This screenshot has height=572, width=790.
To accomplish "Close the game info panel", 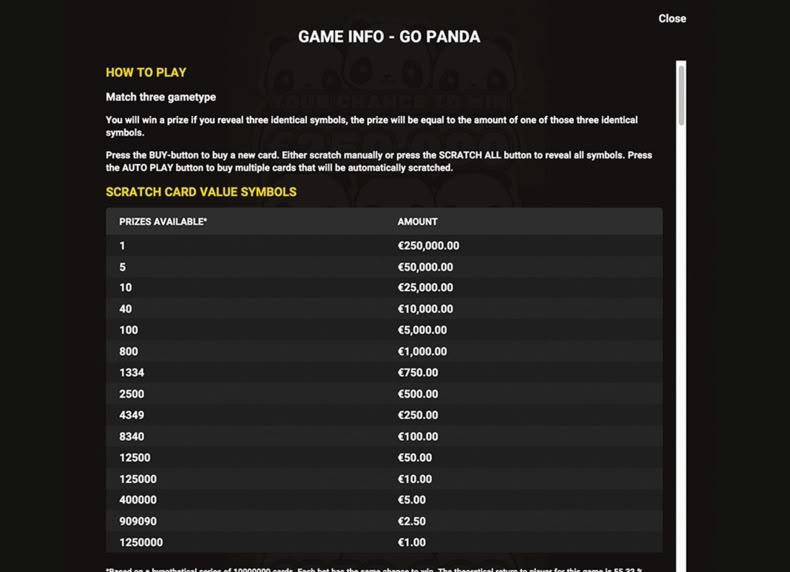I will pos(672,19).
